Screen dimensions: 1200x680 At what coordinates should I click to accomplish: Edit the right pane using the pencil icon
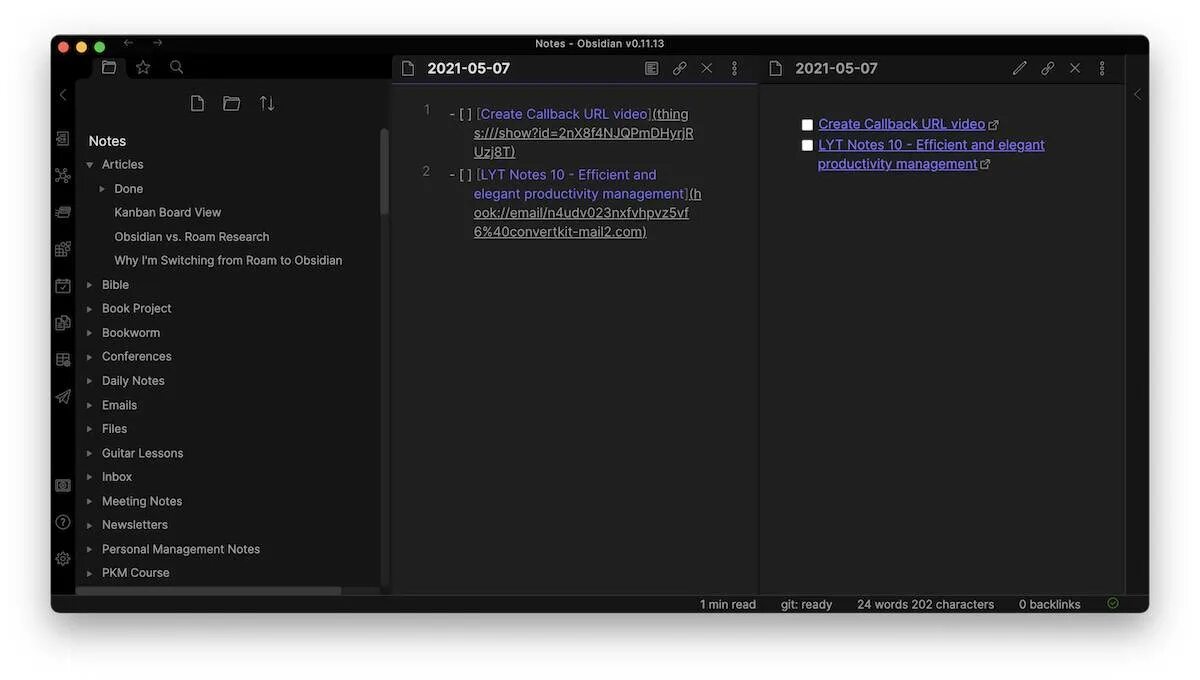pyautogui.click(x=1019, y=67)
